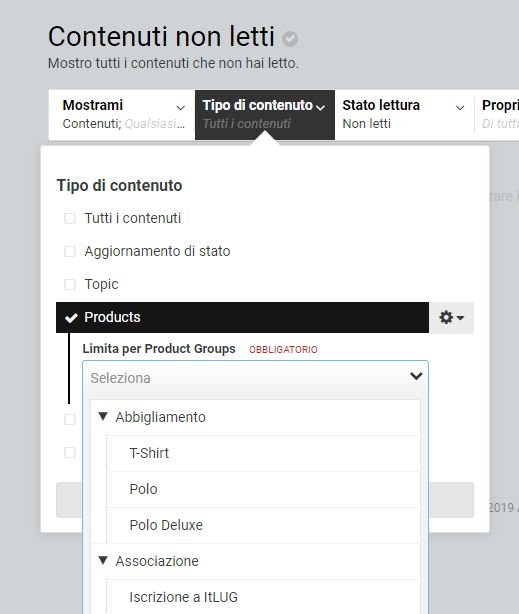The image size is (519, 614).
Task: Collapse the Associazione group triangle
Action: coord(103,560)
